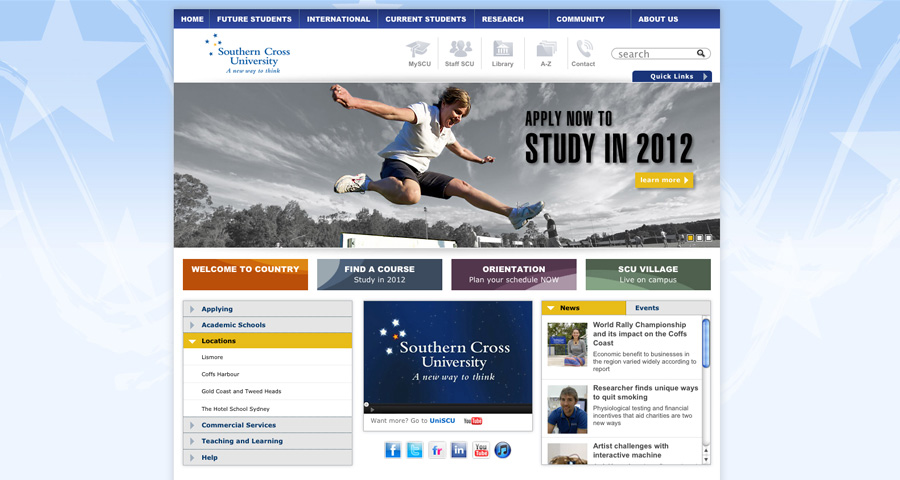This screenshot has height=480, width=900.
Task: Click into the search input field
Action: [x=655, y=54]
